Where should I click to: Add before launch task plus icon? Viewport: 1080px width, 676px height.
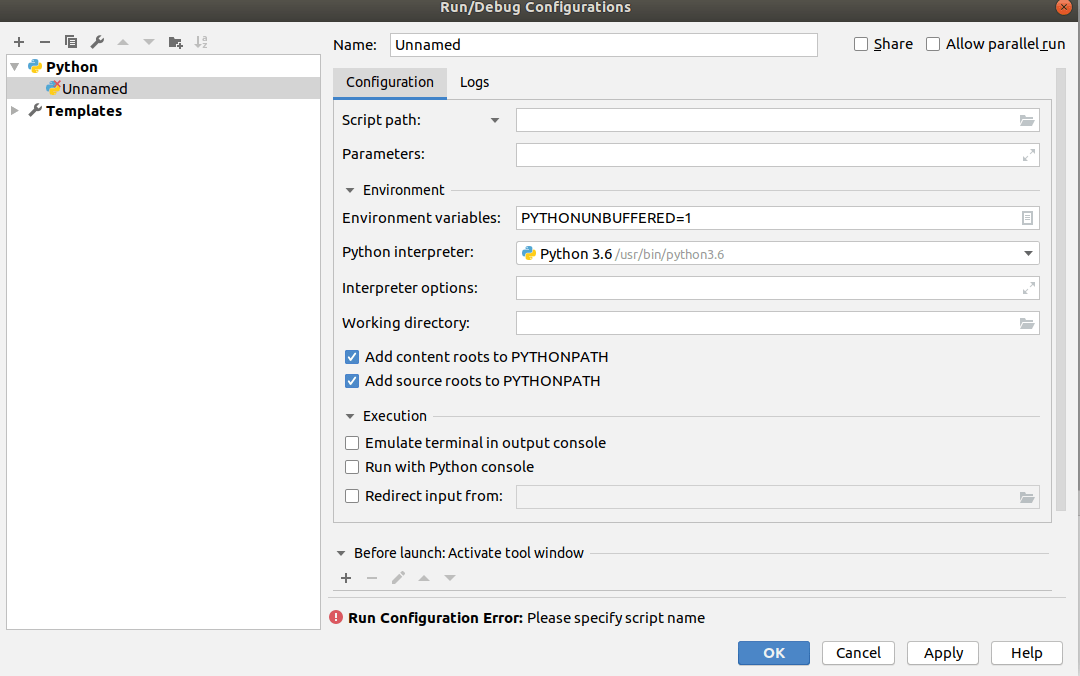346,578
